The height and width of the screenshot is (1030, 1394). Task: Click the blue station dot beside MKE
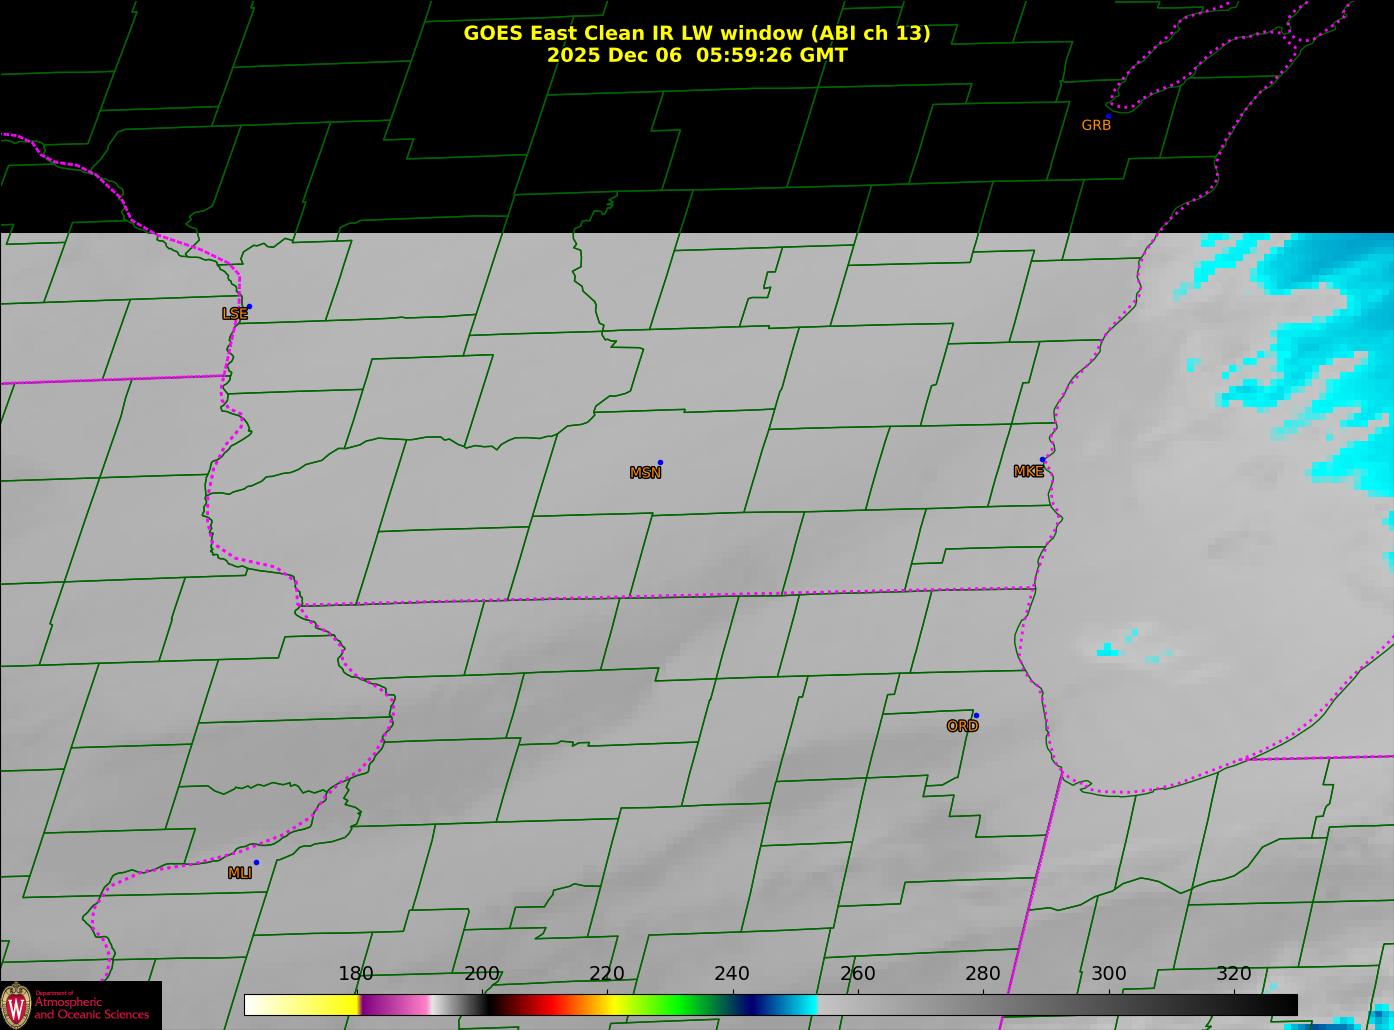pos(1042,460)
